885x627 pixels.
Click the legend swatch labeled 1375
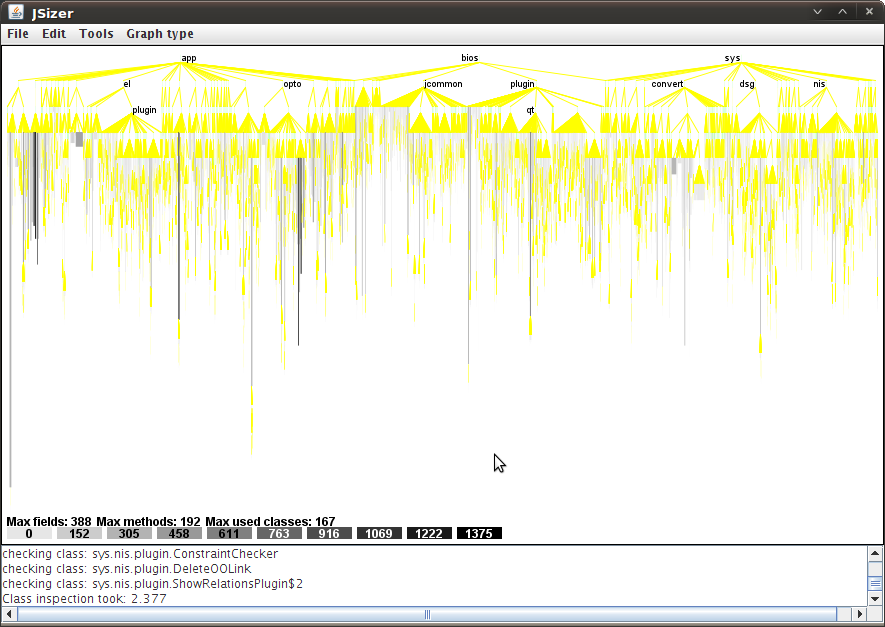(x=479, y=533)
